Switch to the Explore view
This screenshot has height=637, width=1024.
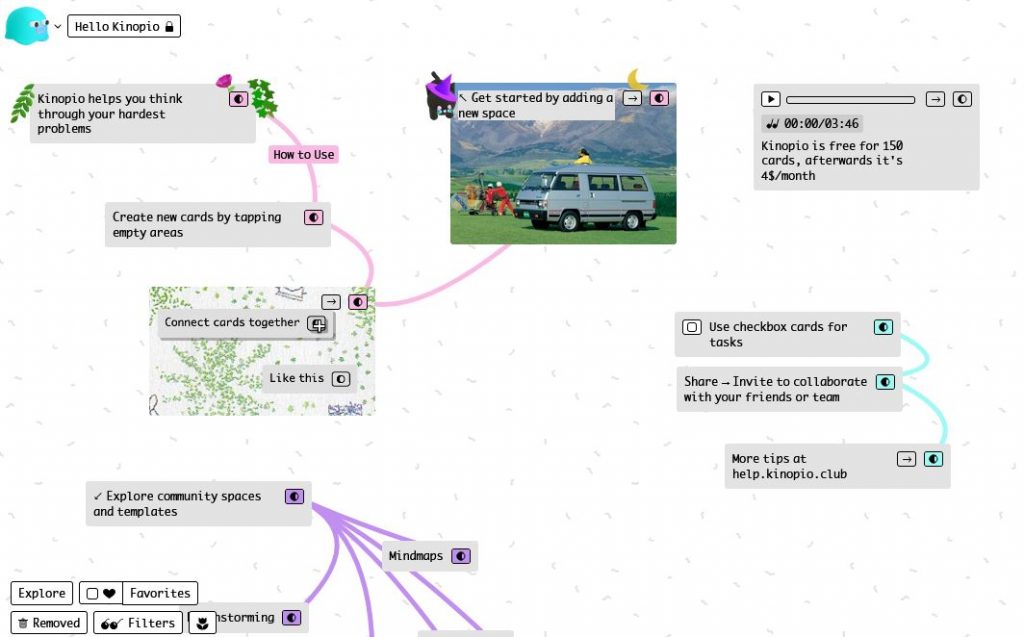pos(40,592)
